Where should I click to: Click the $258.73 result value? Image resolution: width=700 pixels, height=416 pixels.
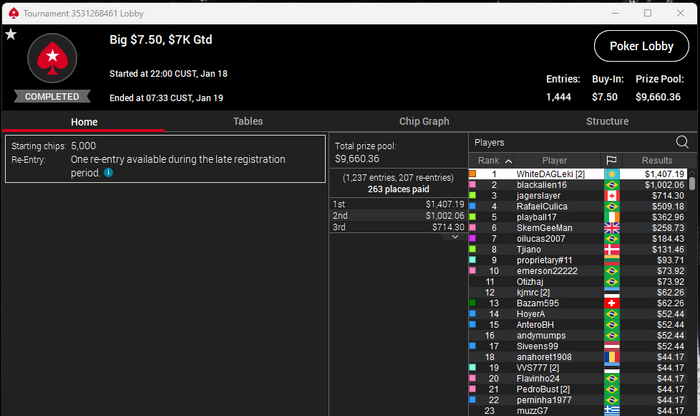click(x=667, y=228)
